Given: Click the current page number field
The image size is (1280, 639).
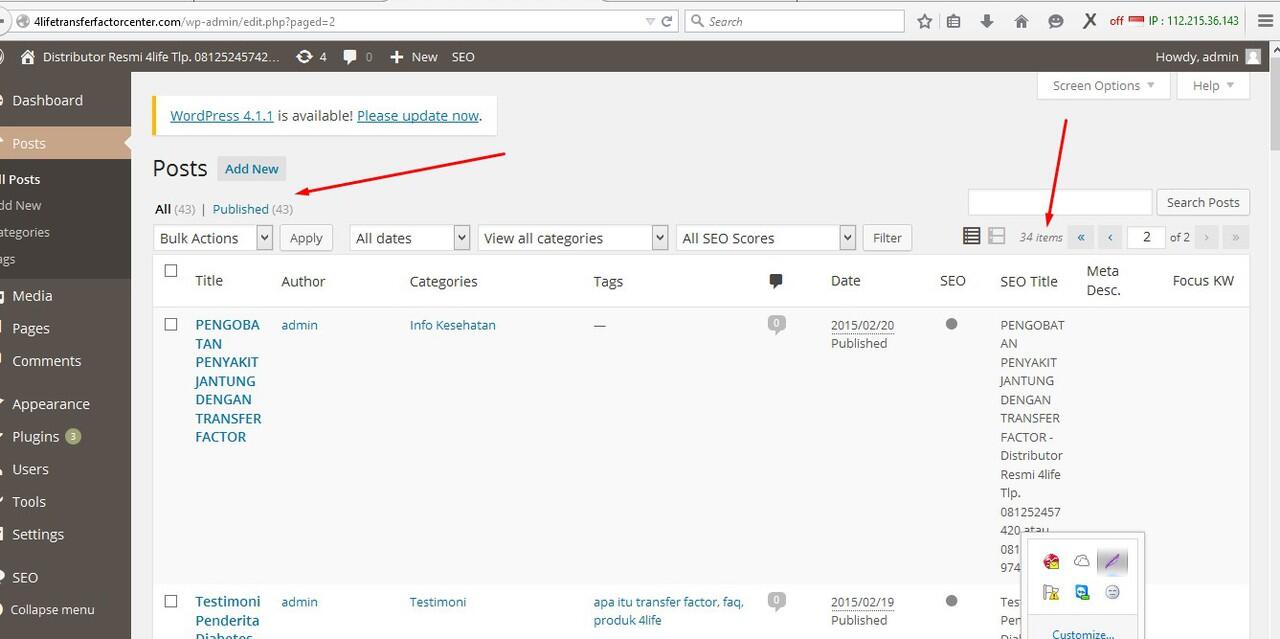Looking at the screenshot, I should [1146, 237].
